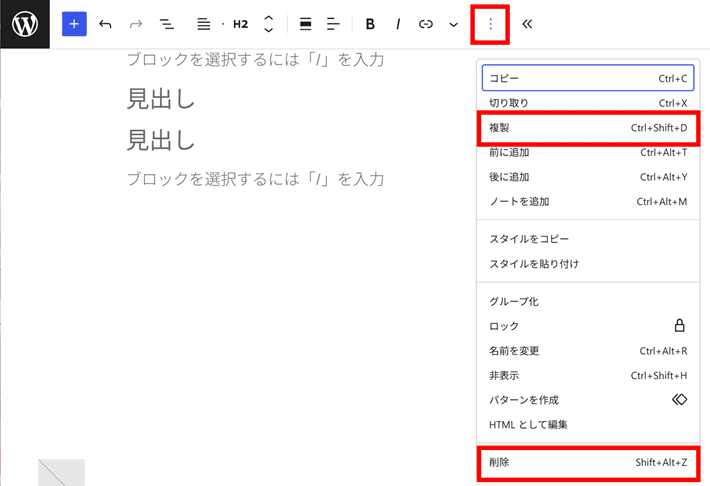Select ロック to lock the block
Image resolution: width=710 pixels, height=486 pixels.
588,326
